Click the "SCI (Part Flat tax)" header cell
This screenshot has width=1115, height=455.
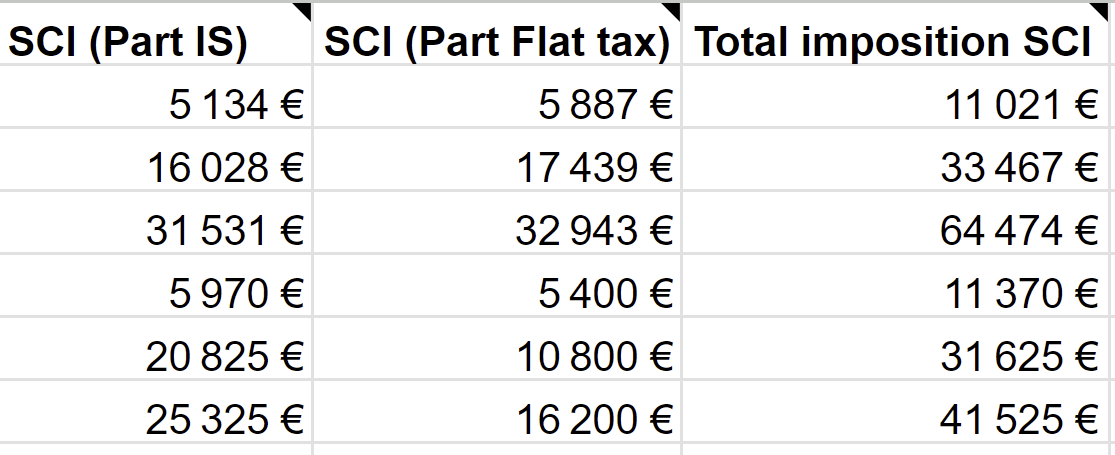click(x=497, y=42)
